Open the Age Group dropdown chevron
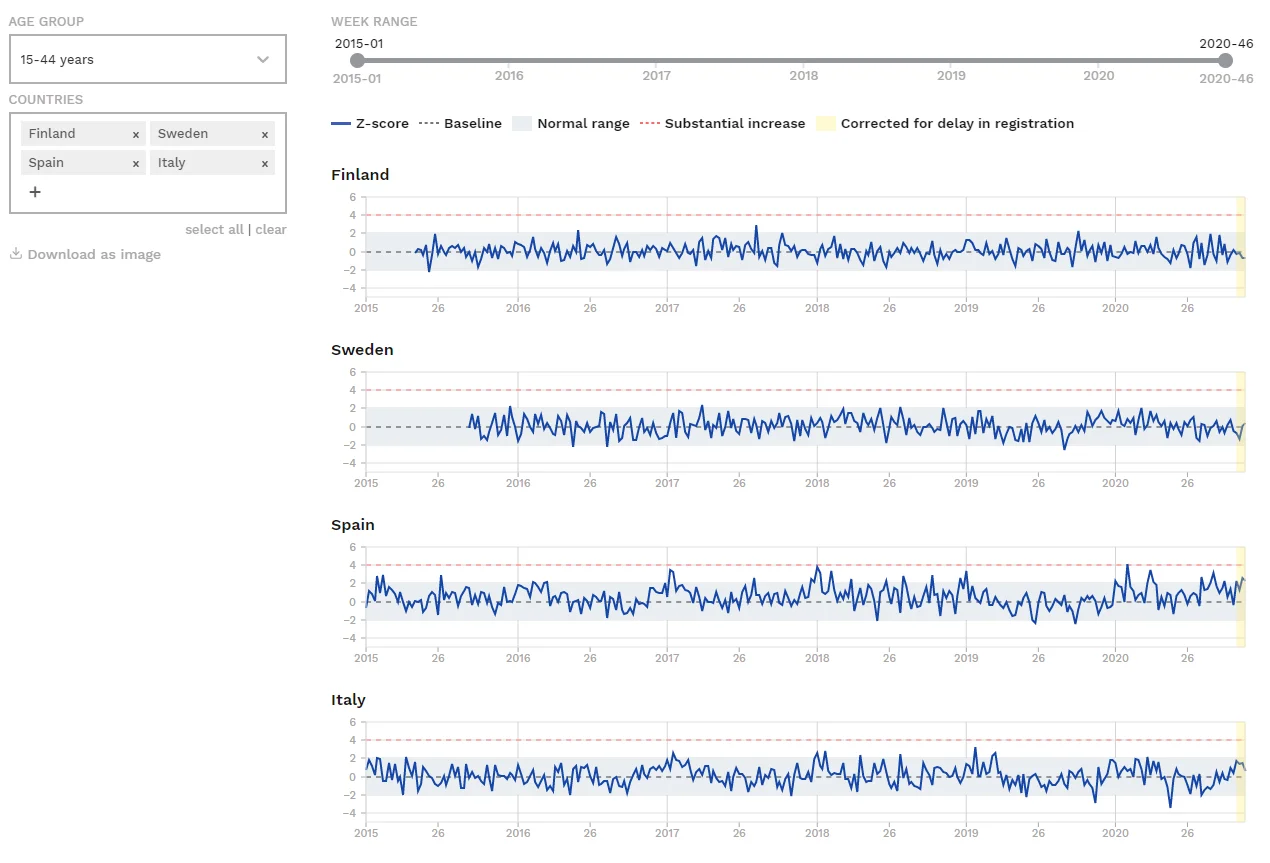 pos(263,60)
